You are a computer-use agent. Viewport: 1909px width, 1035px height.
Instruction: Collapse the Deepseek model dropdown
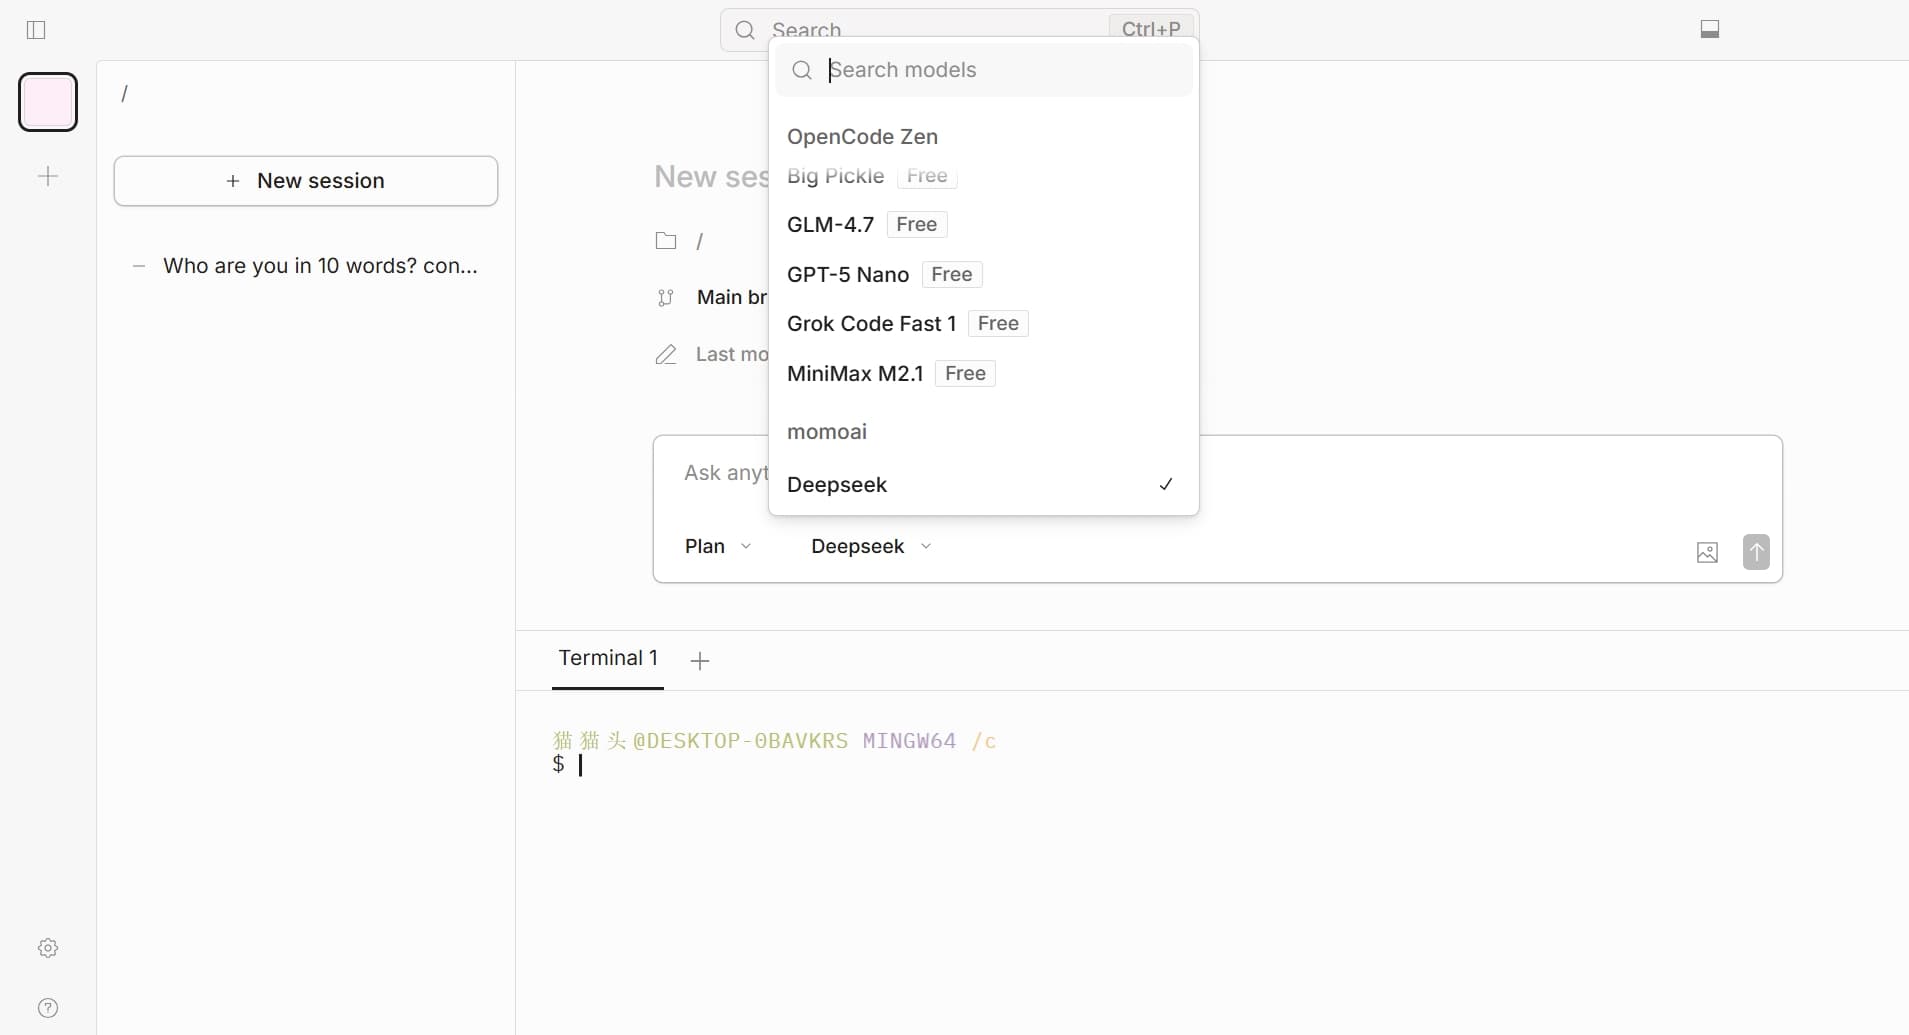pos(870,547)
